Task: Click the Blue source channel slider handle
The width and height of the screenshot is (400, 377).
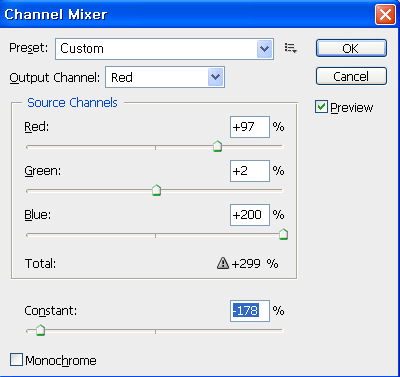Action: 283,234
